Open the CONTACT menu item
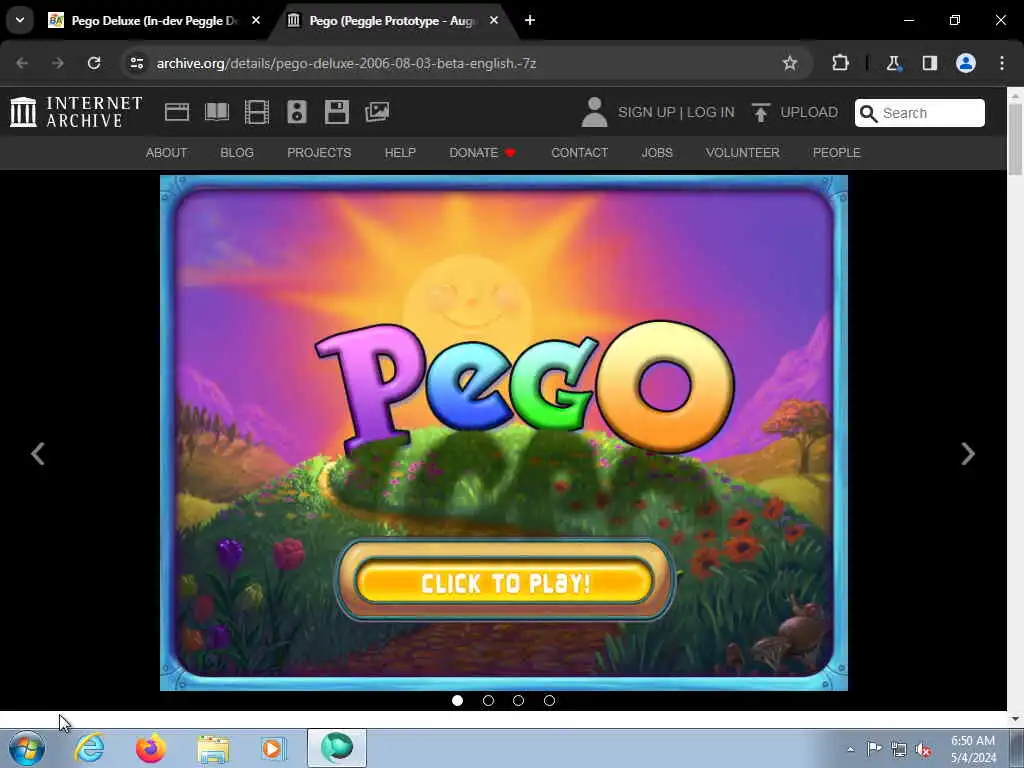The height and width of the screenshot is (768, 1024). click(x=580, y=152)
